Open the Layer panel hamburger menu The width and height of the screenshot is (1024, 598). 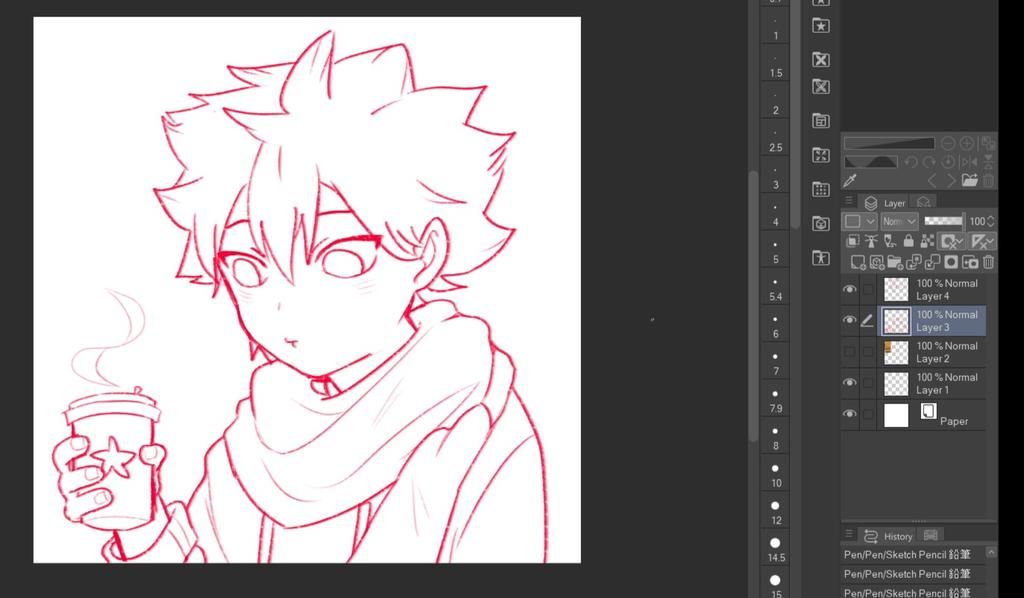(x=848, y=201)
